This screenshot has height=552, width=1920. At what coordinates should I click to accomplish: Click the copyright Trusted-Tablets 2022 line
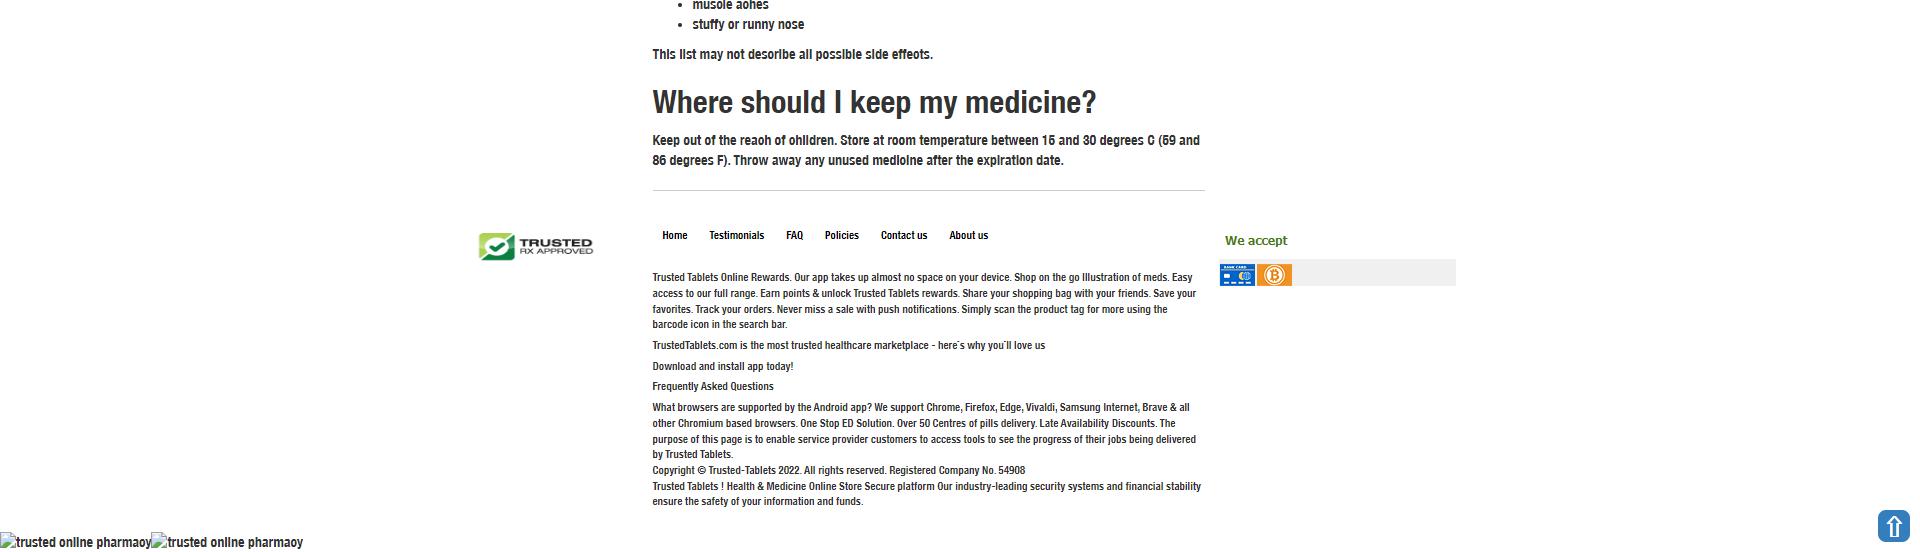tap(838, 470)
